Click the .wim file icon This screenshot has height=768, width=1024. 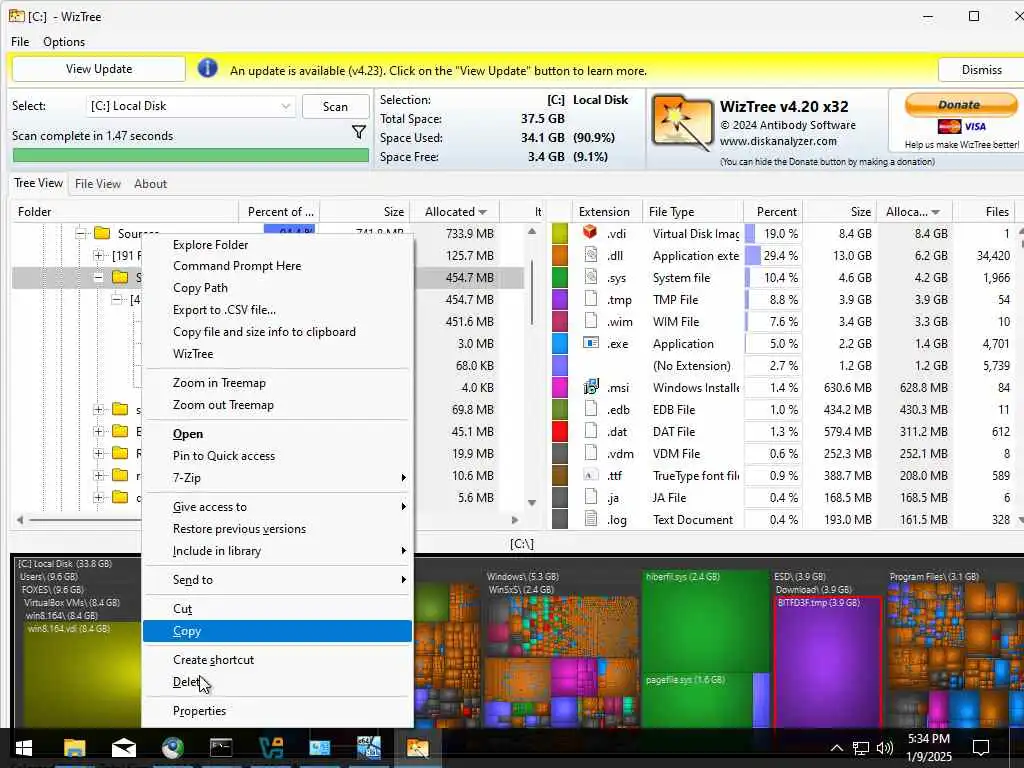pos(590,321)
